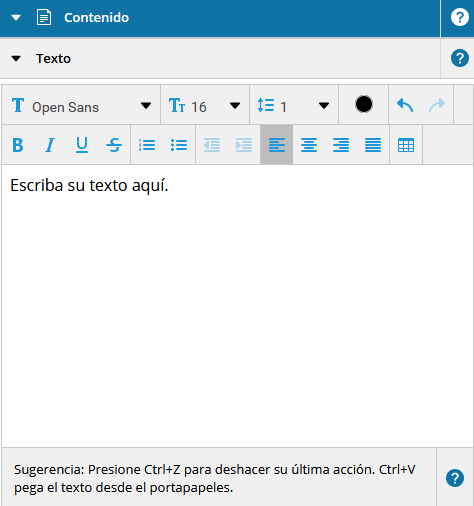Toggle underline formatting
474x506 pixels.
pyautogui.click(x=82, y=145)
